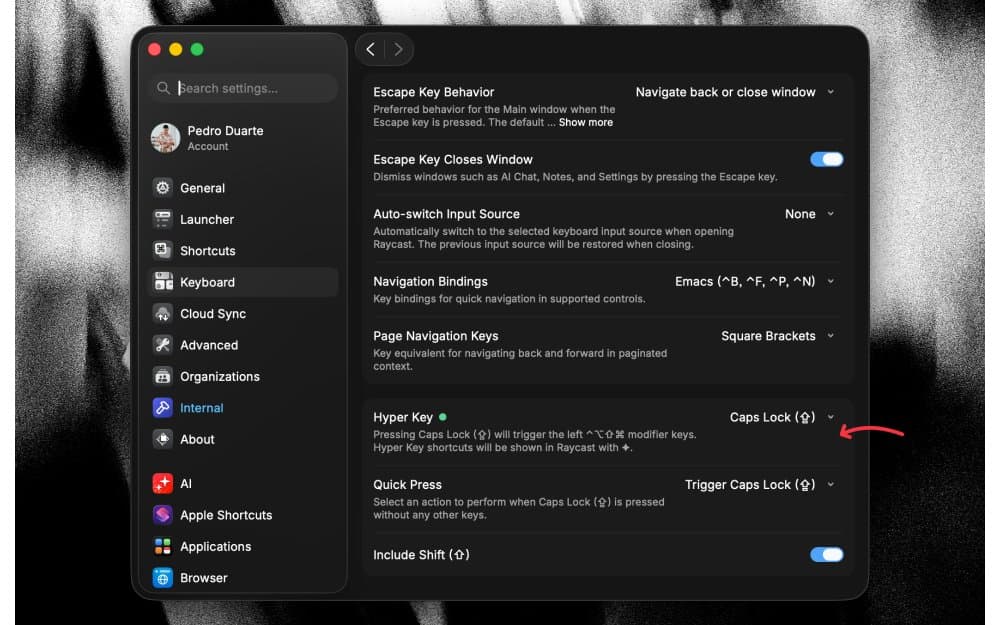This screenshot has width=1000, height=625.
Task: Disable the Include Shift toggle
Action: 827,554
